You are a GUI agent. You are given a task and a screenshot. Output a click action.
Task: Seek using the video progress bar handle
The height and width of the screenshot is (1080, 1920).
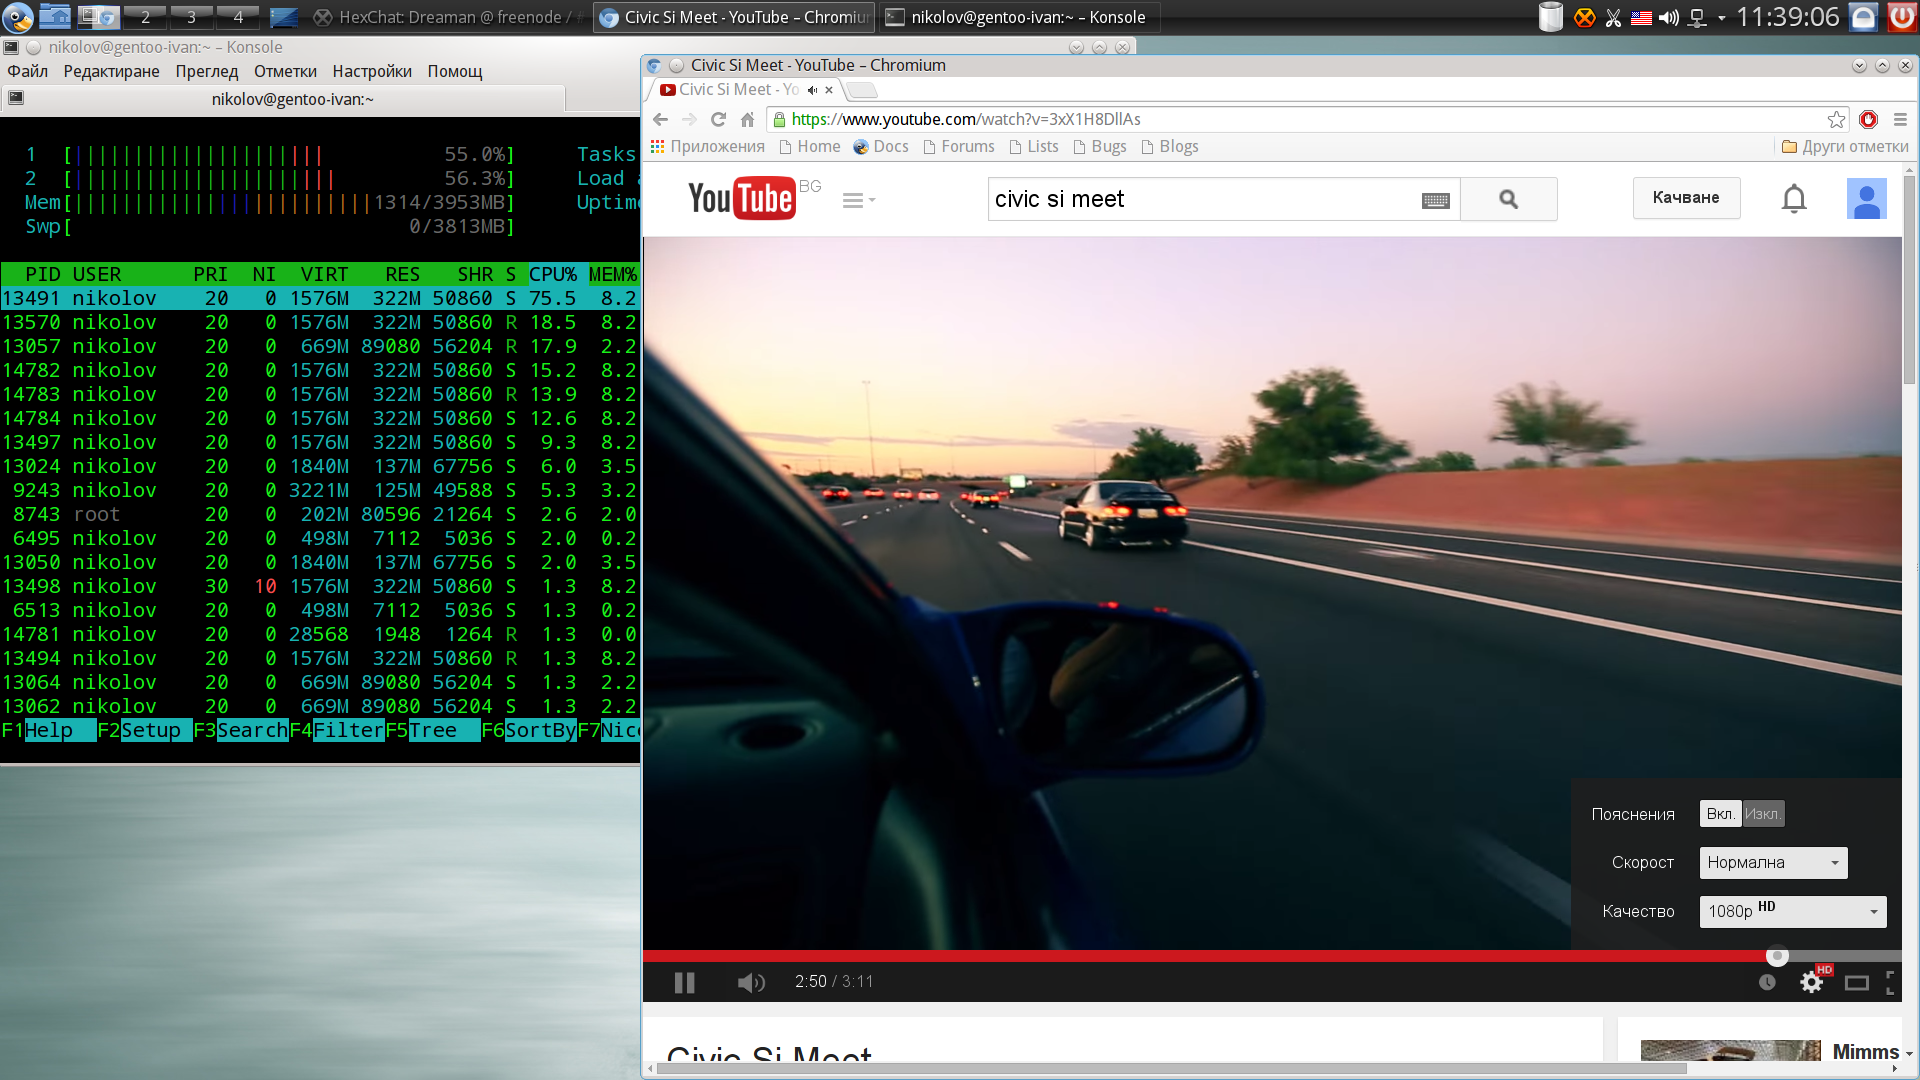coord(1777,956)
